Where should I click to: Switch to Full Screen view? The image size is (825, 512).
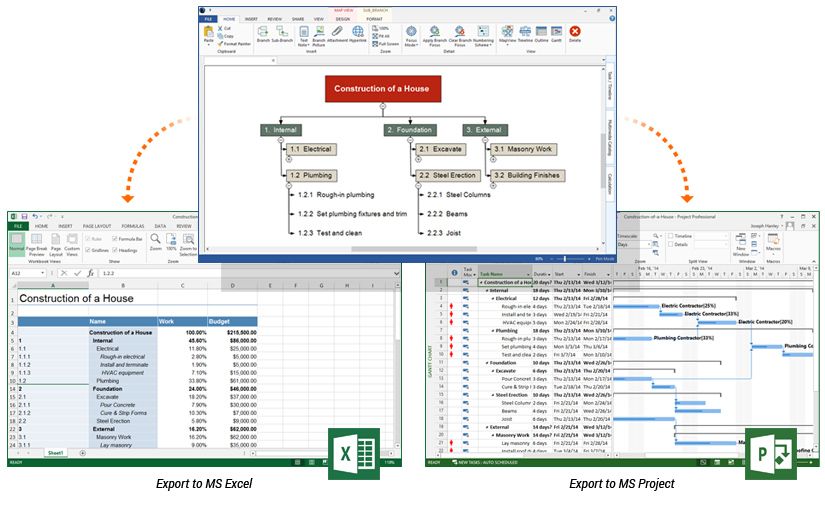pyautogui.click(x=386, y=44)
